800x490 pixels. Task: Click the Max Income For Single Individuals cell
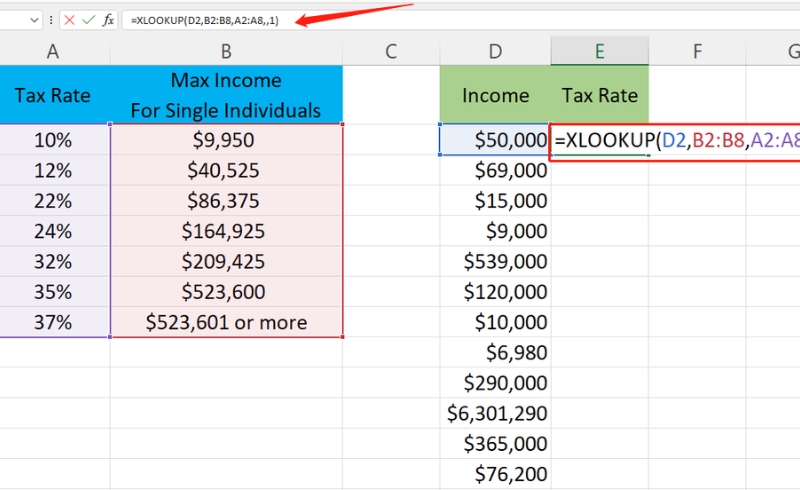tap(226, 96)
